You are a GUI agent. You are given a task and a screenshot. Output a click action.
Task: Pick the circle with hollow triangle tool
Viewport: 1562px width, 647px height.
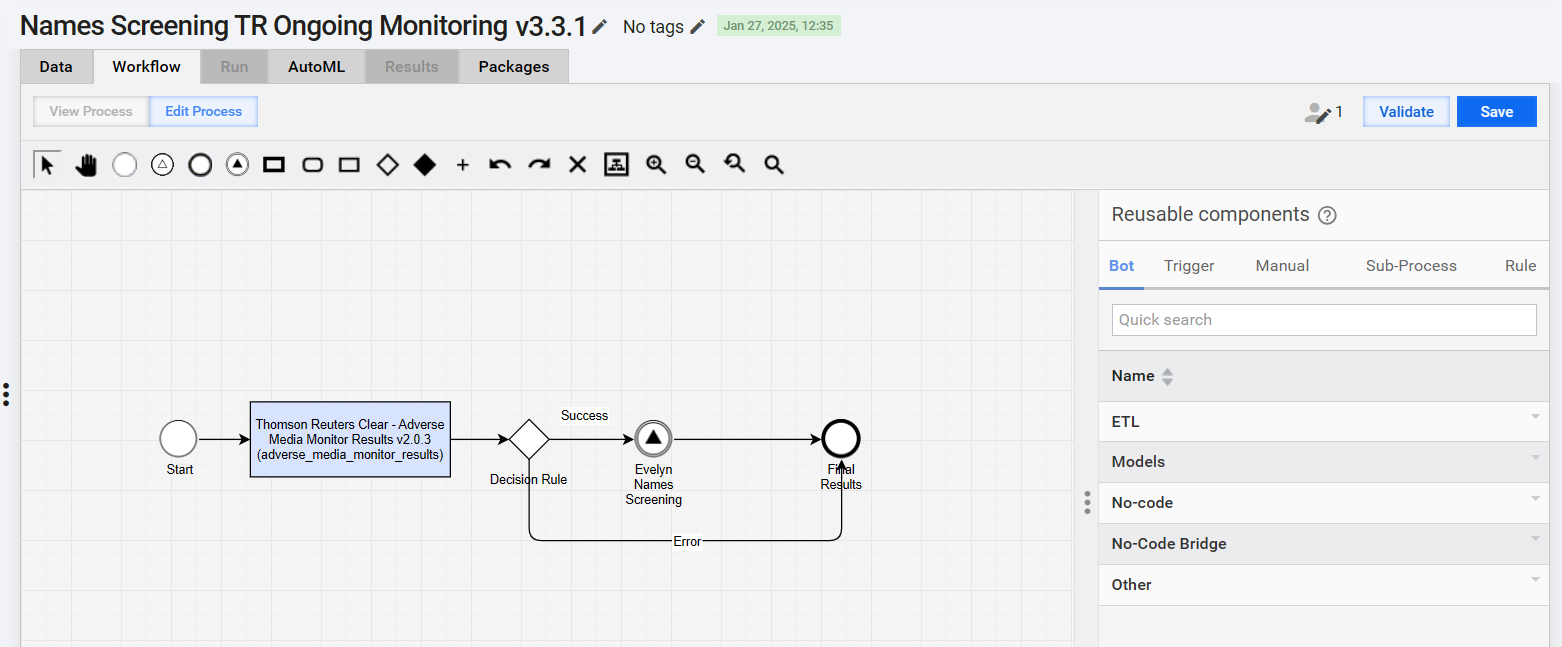click(162, 165)
